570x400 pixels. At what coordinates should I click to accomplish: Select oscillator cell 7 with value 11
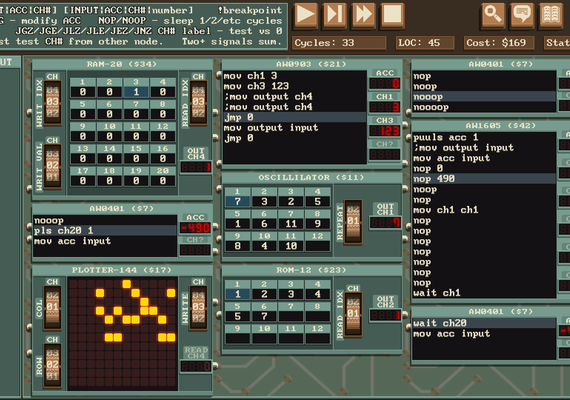click(291, 224)
